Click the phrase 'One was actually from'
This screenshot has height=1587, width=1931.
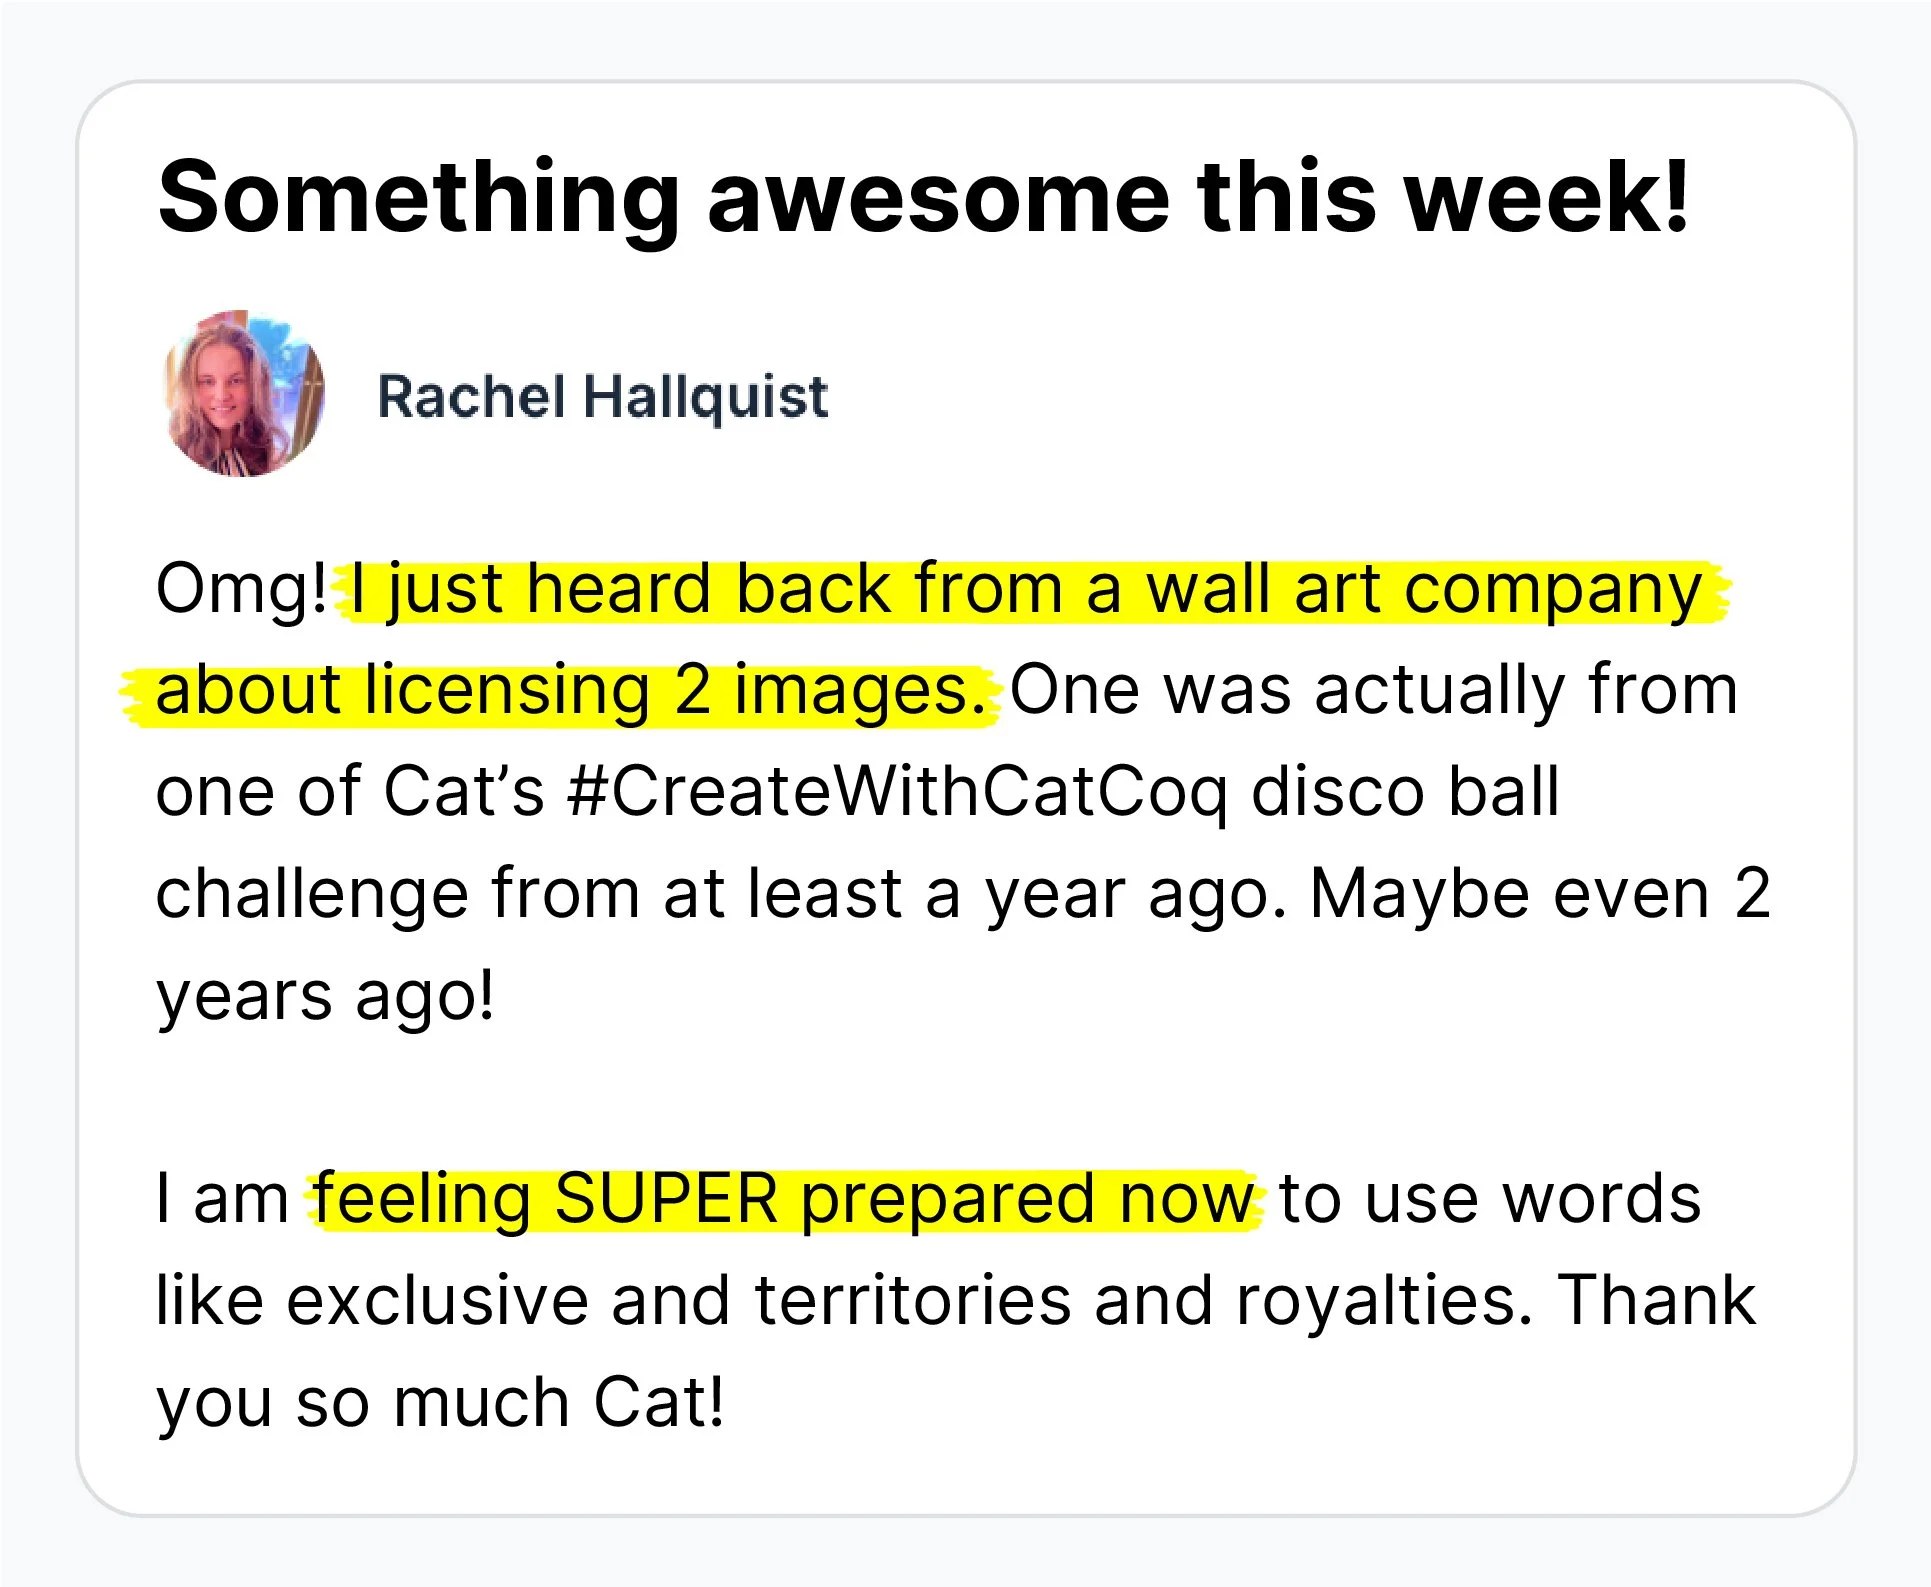pyautogui.click(x=1374, y=691)
